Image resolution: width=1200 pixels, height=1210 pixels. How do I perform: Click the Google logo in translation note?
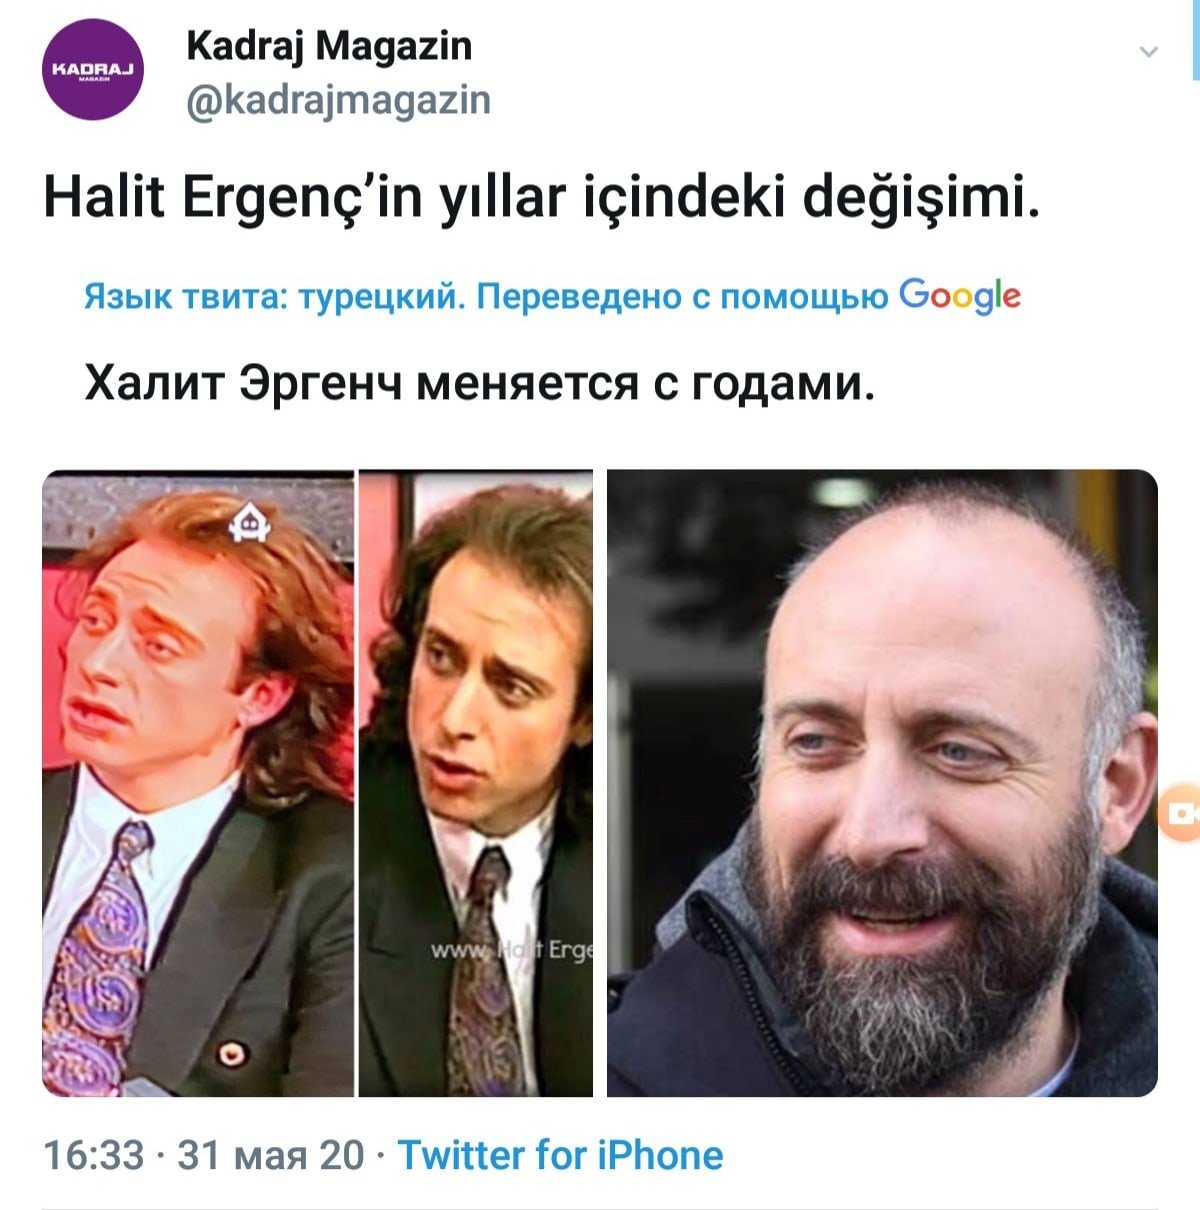tap(960, 296)
